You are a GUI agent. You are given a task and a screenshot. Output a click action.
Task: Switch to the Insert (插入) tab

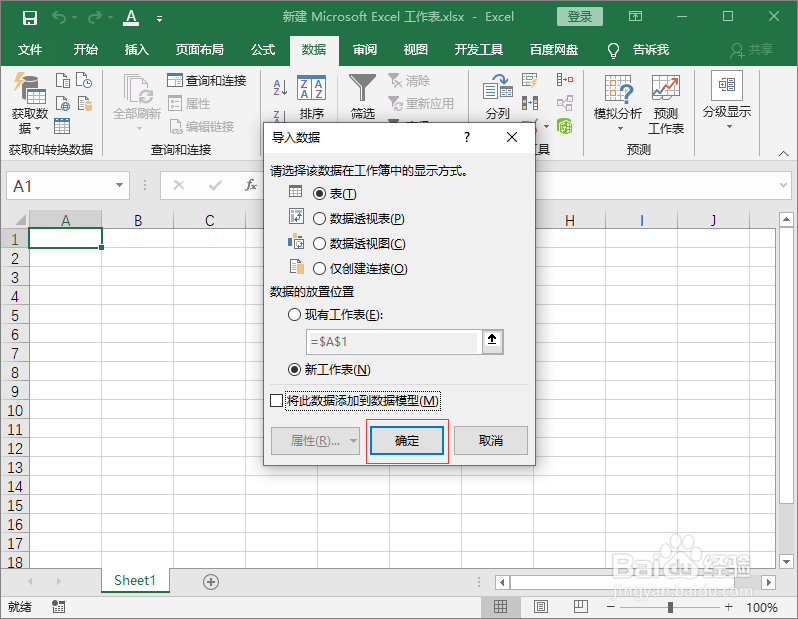pos(136,50)
